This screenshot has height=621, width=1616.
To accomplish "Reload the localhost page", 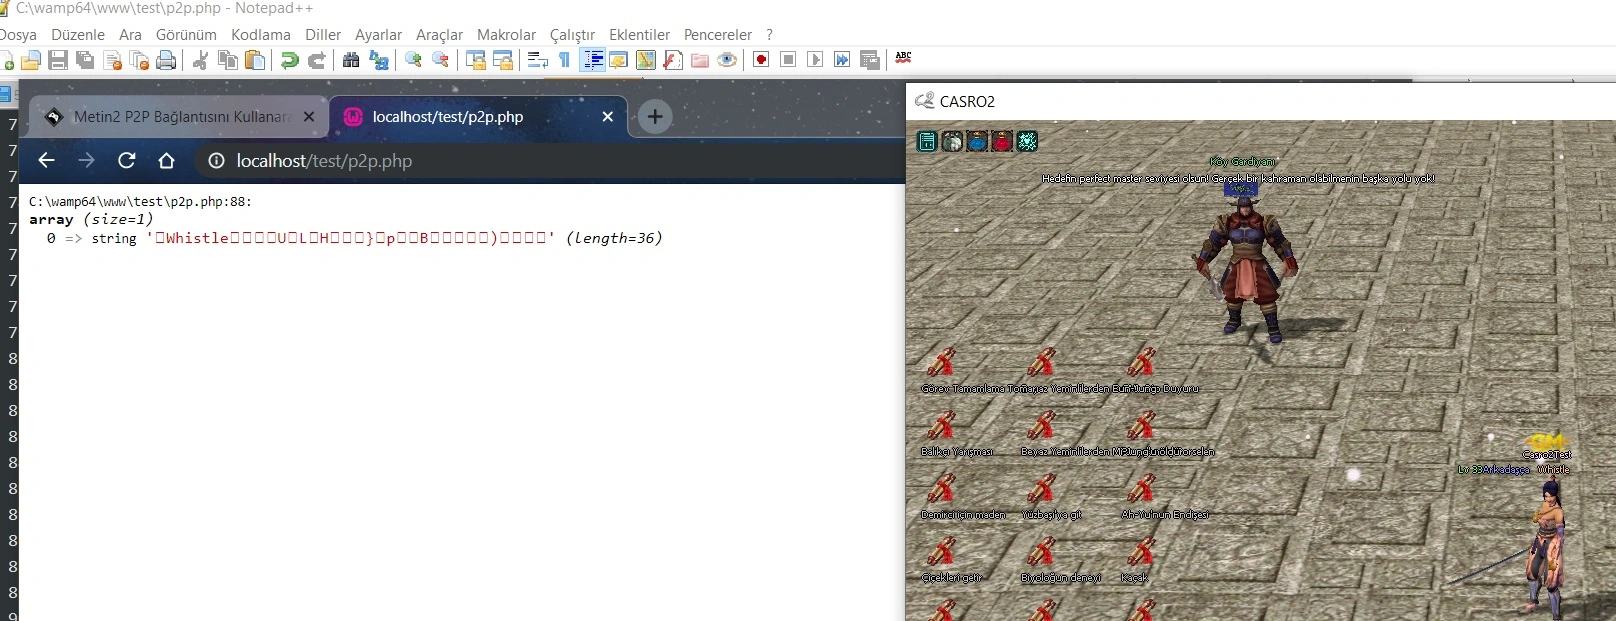I will pos(126,161).
